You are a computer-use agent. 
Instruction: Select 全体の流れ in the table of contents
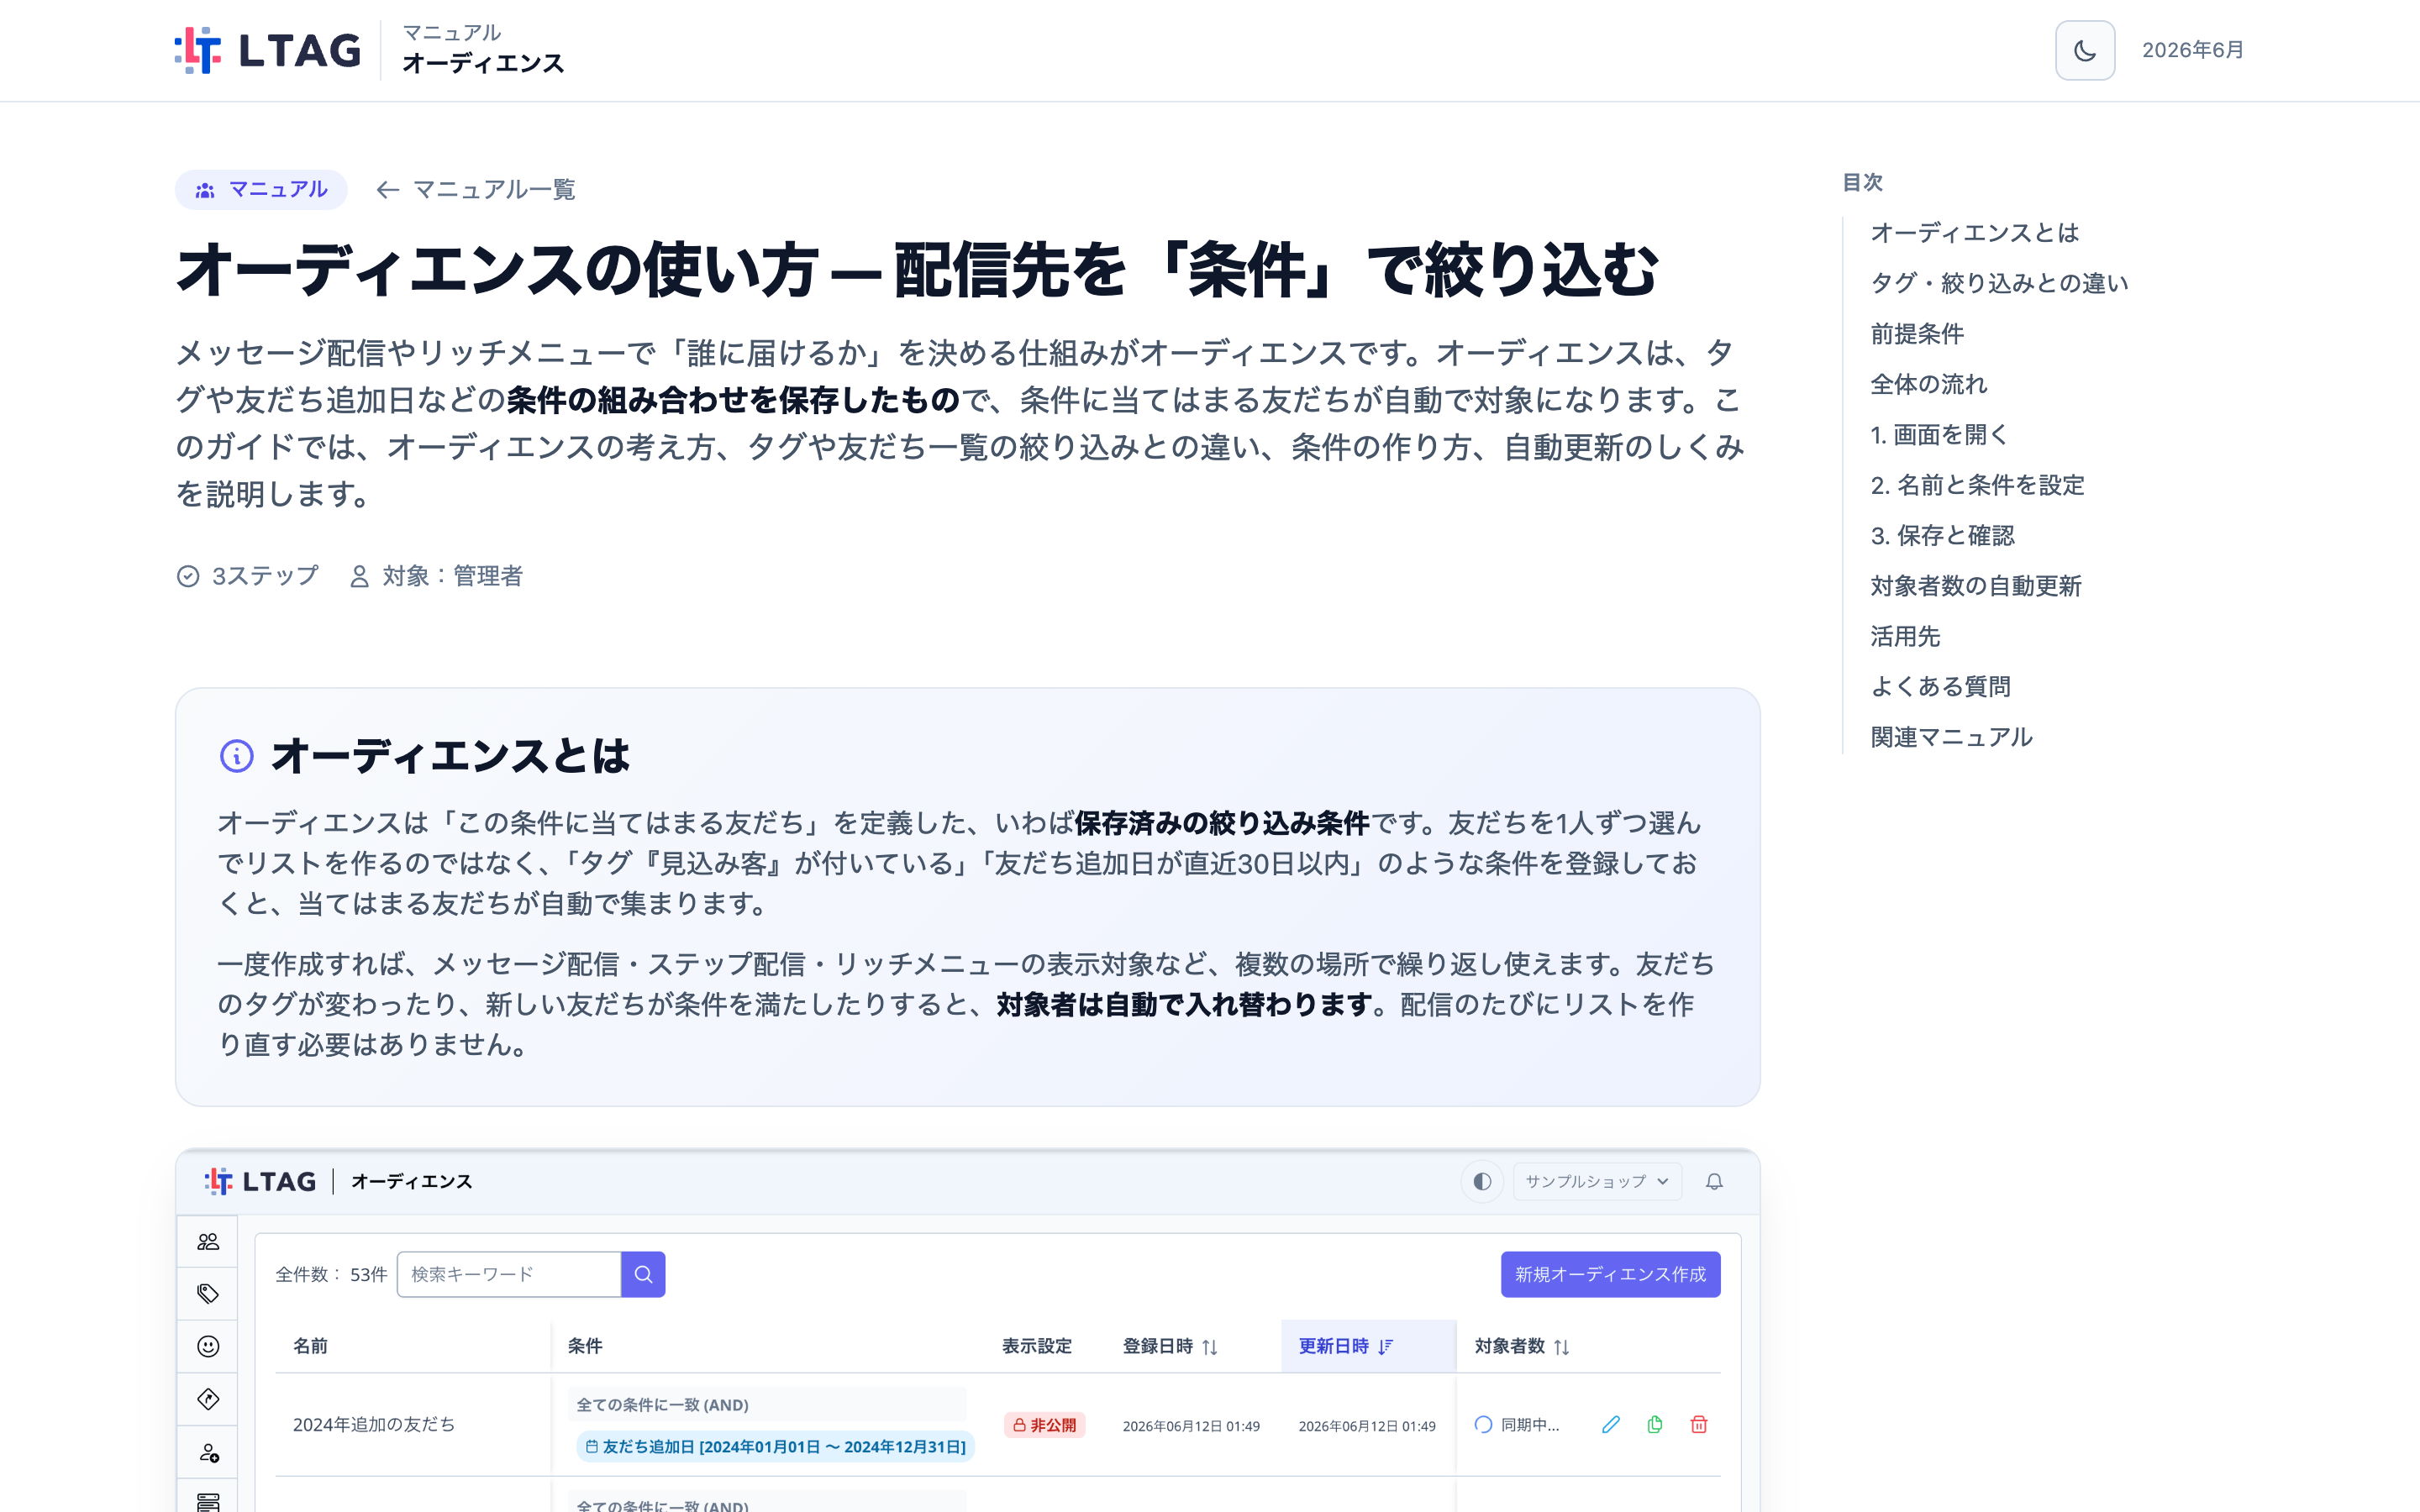[x=1929, y=384]
